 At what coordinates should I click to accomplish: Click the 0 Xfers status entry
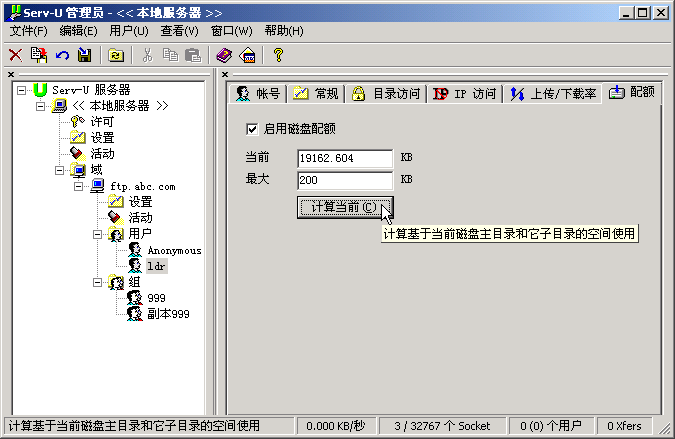coord(624,426)
